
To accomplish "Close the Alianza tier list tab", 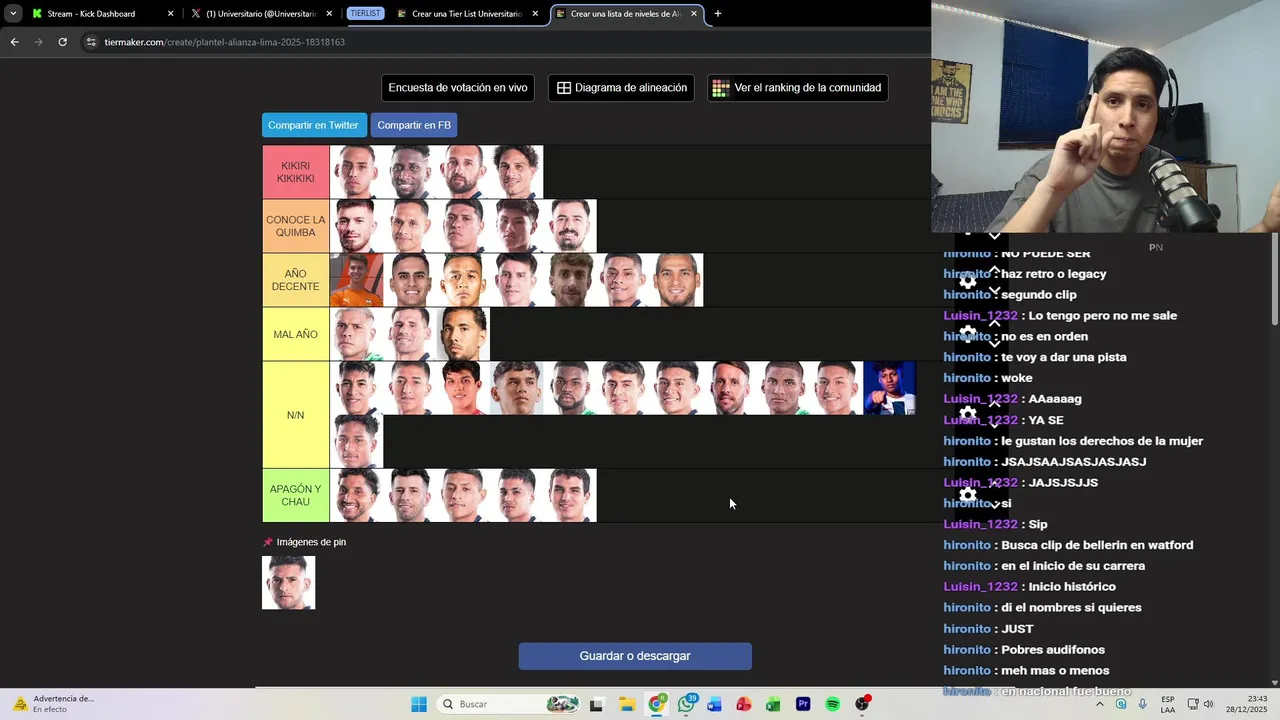I will (694, 14).
